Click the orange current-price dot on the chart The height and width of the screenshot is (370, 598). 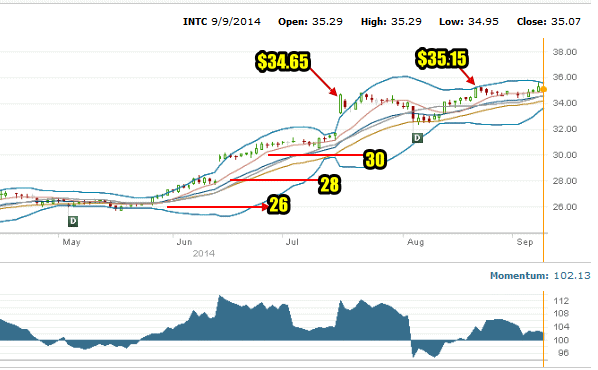544,89
